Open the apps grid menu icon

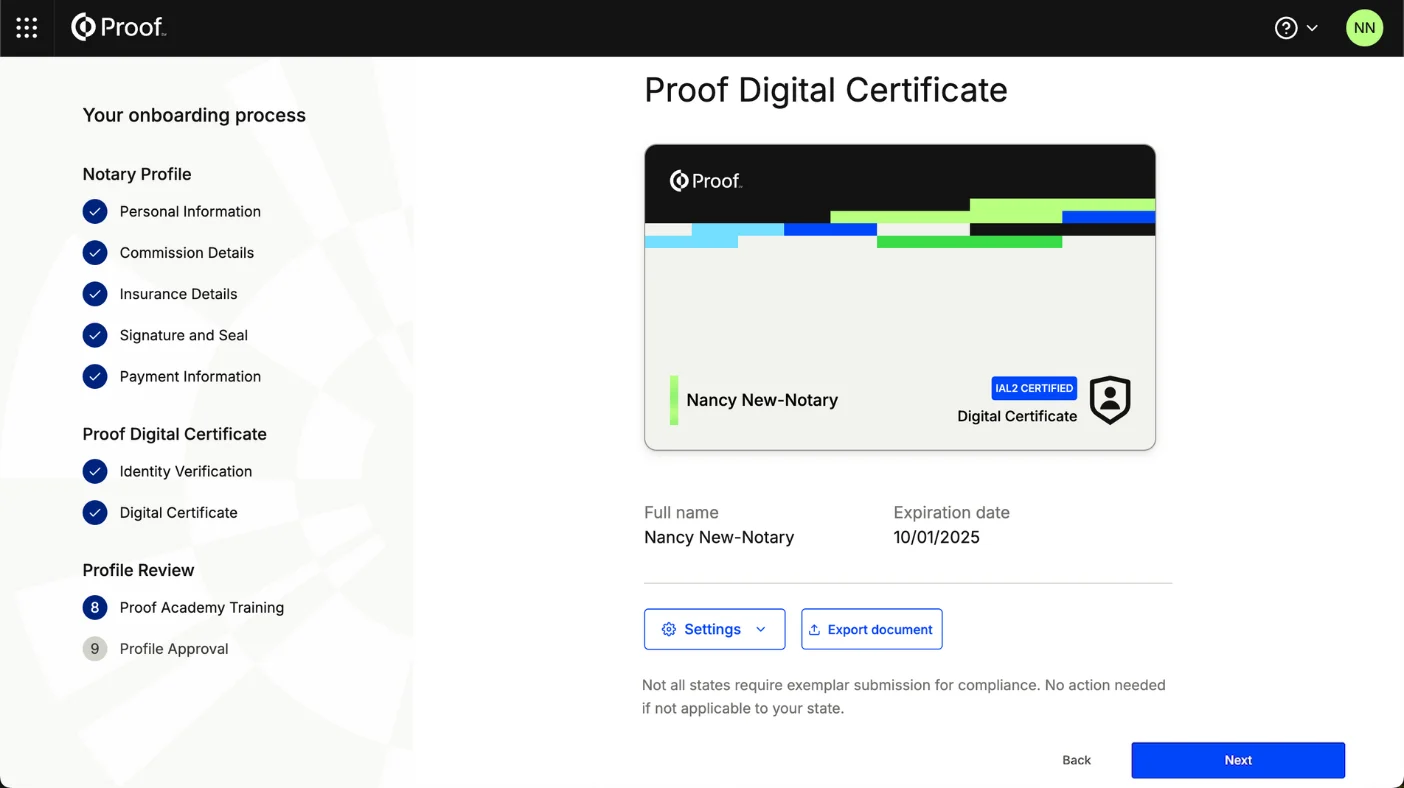pos(27,28)
